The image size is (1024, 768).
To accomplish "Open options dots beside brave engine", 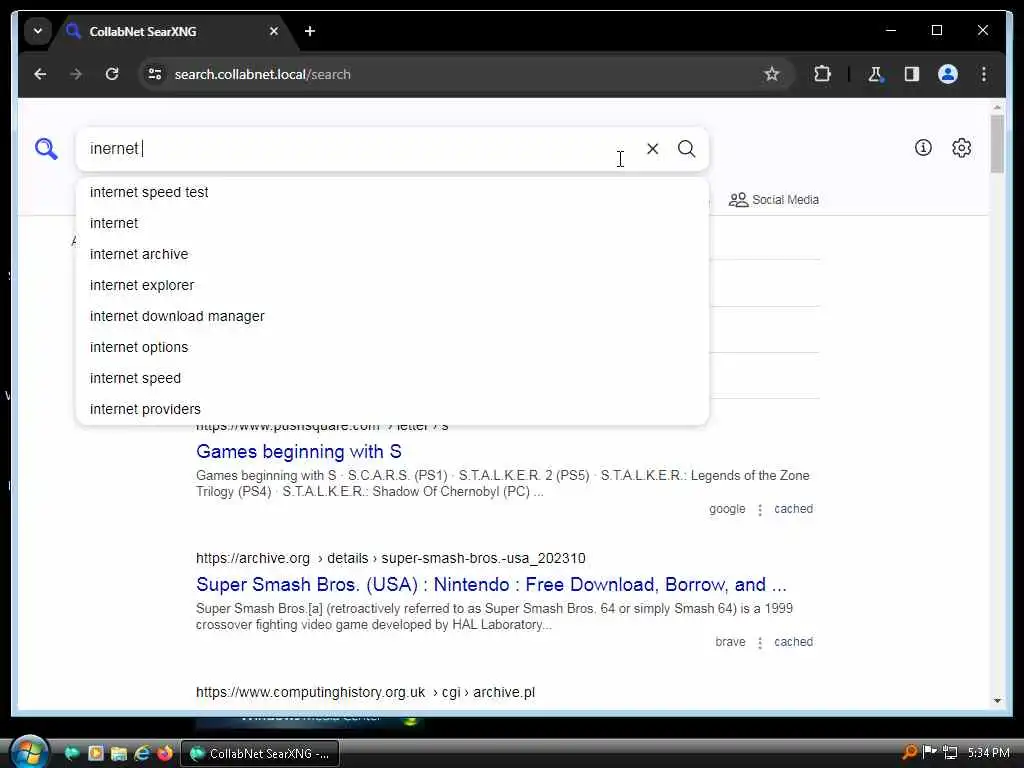I will (760, 643).
